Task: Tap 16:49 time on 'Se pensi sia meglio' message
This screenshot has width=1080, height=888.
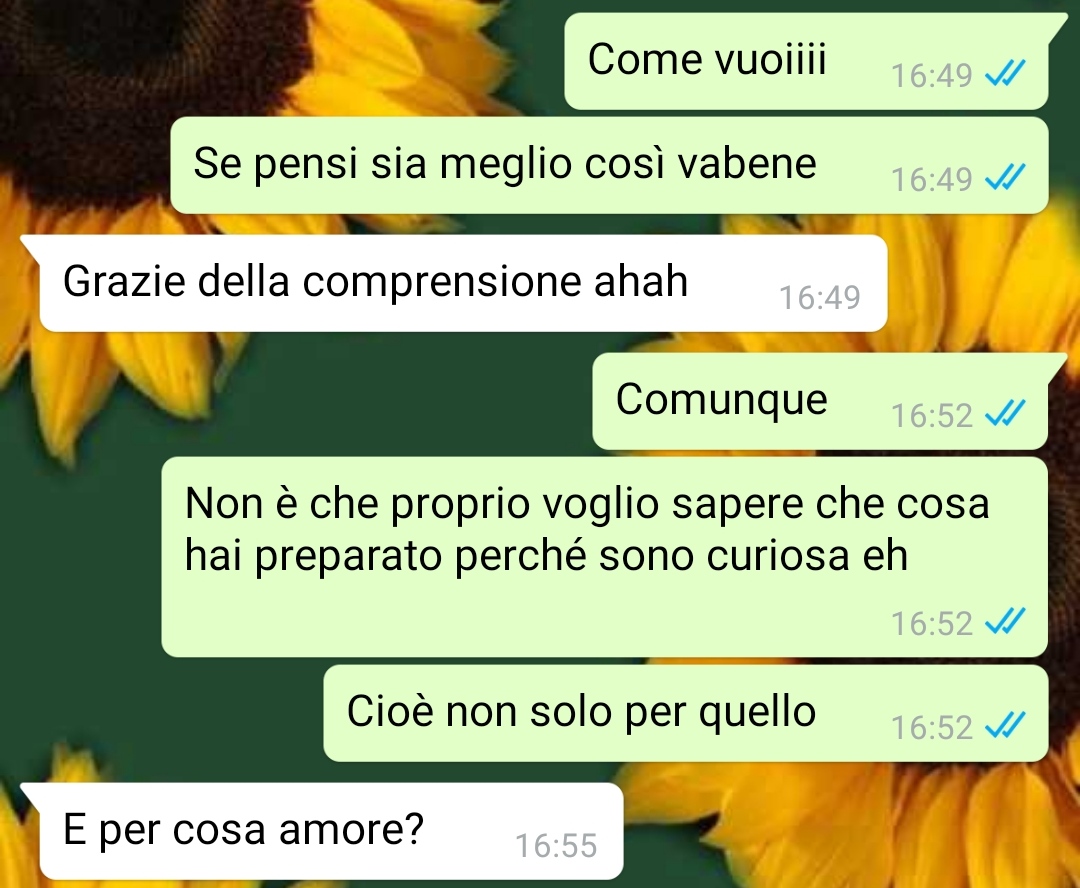Action: point(931,180)
